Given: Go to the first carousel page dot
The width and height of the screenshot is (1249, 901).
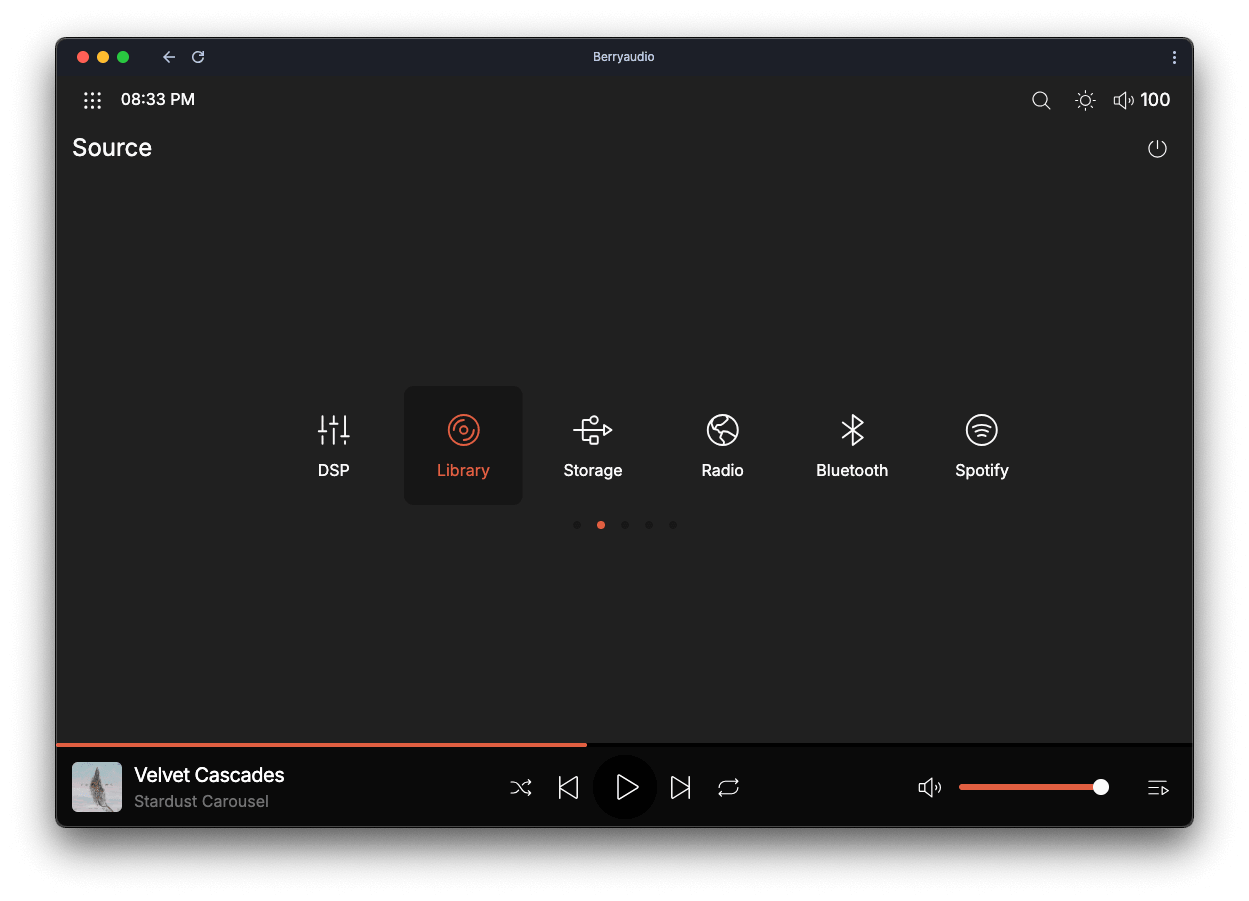Looking at the screenshot, I should (577, 525).
